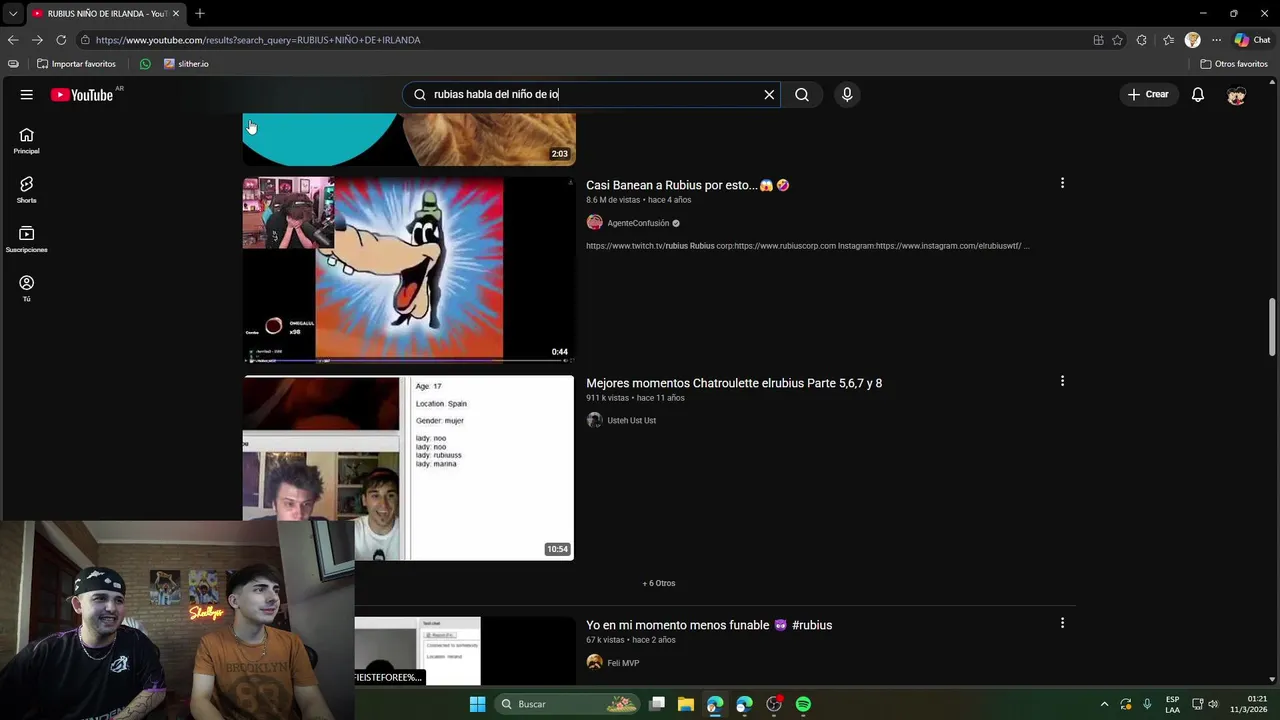The height and width of the screenshot is (720, 1280).
Task: Go forward in the browser
Action: click(x=37, y=40)
